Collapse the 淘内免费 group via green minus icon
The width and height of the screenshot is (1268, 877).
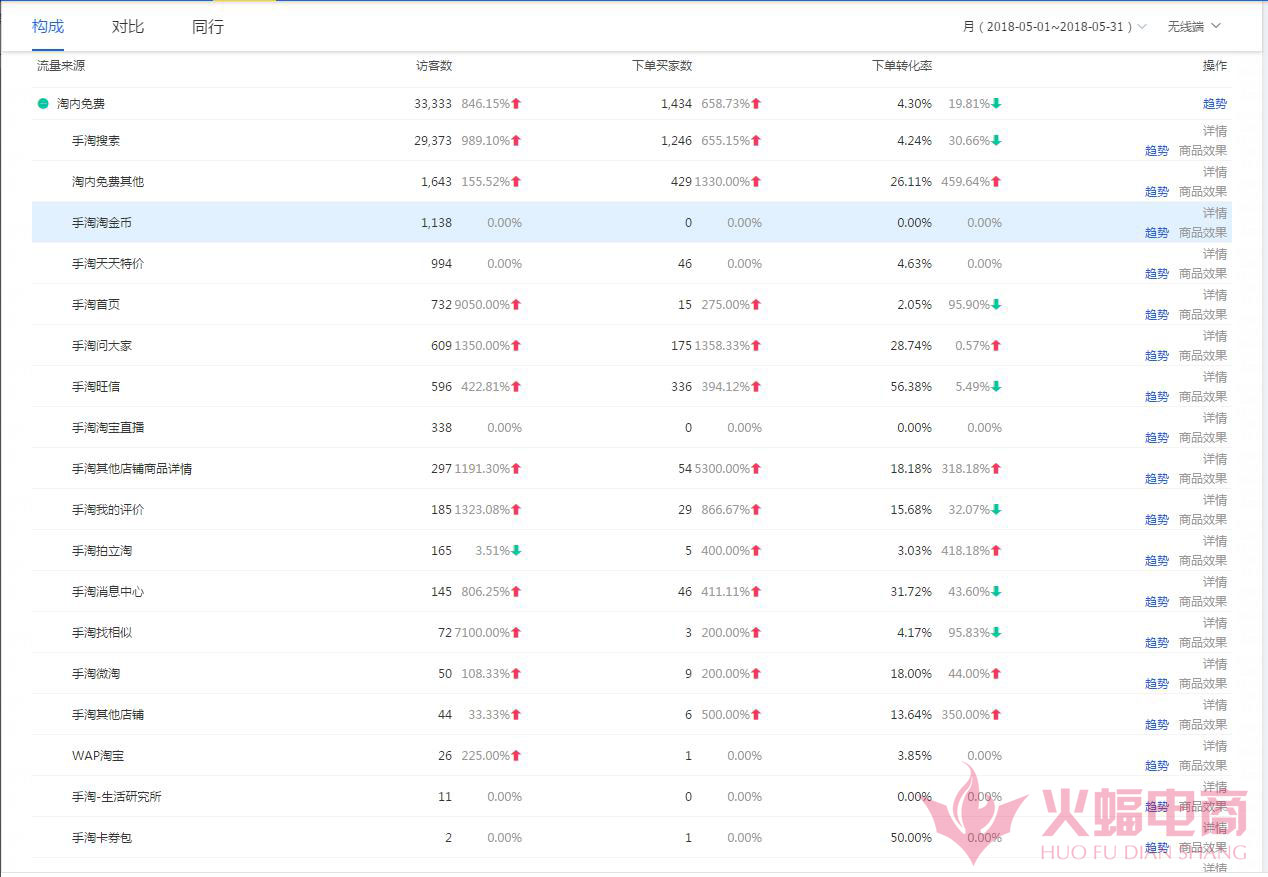tap(43, 103)
